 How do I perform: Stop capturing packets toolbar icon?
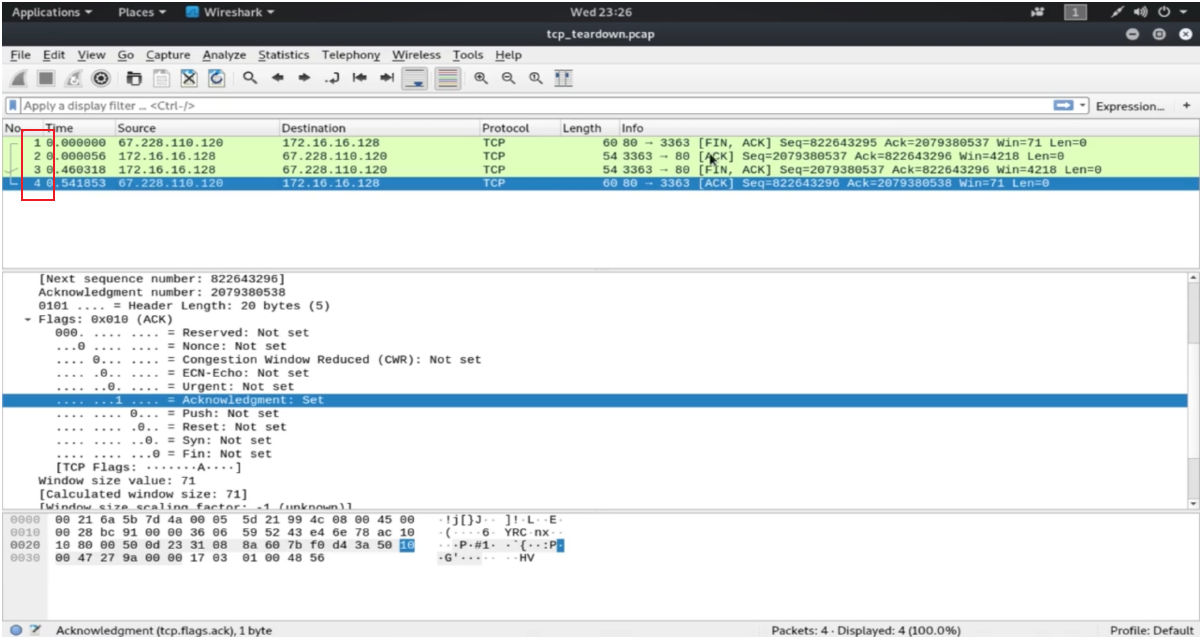pos(46,78)
